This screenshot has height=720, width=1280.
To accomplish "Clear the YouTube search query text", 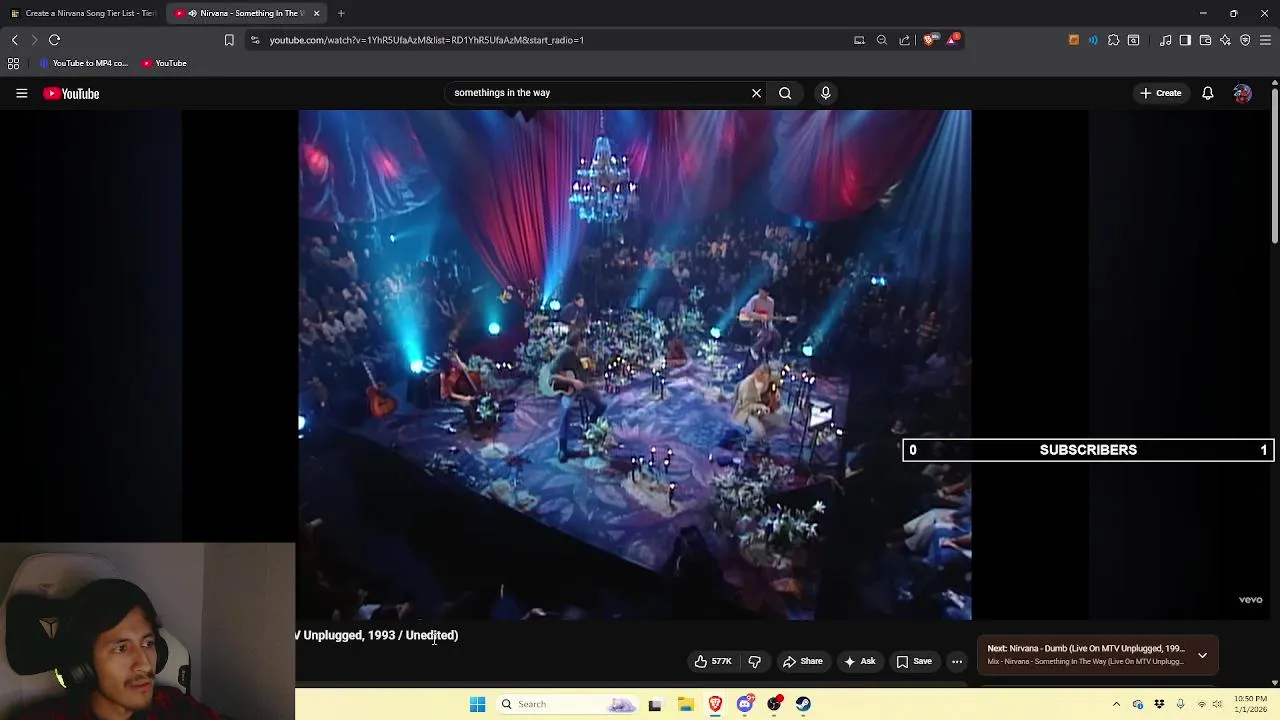I will pos(756,93).
